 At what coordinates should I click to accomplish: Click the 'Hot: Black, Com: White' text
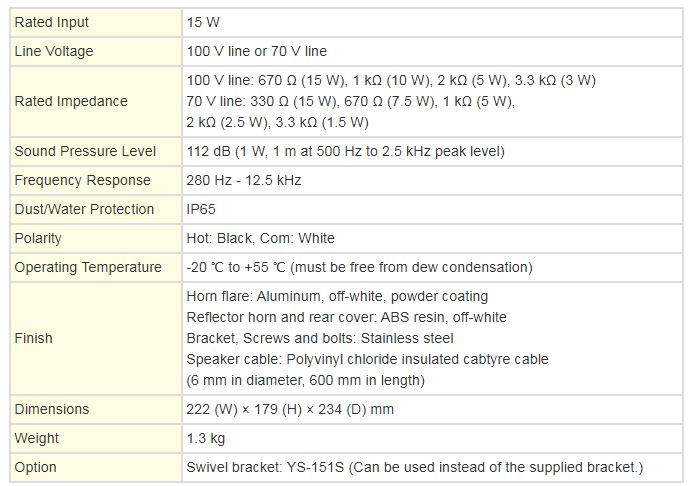point(261,239)
